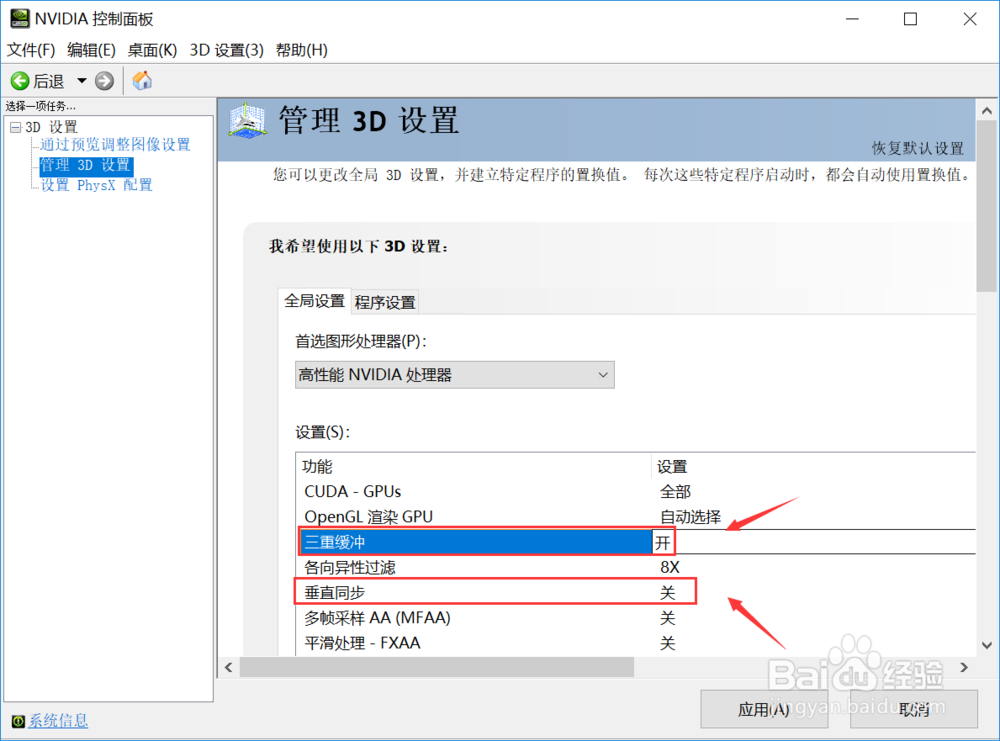Collapse the 3D 设置 tree node
This screenshot has width=1000, height=741.
click(15, 128)
